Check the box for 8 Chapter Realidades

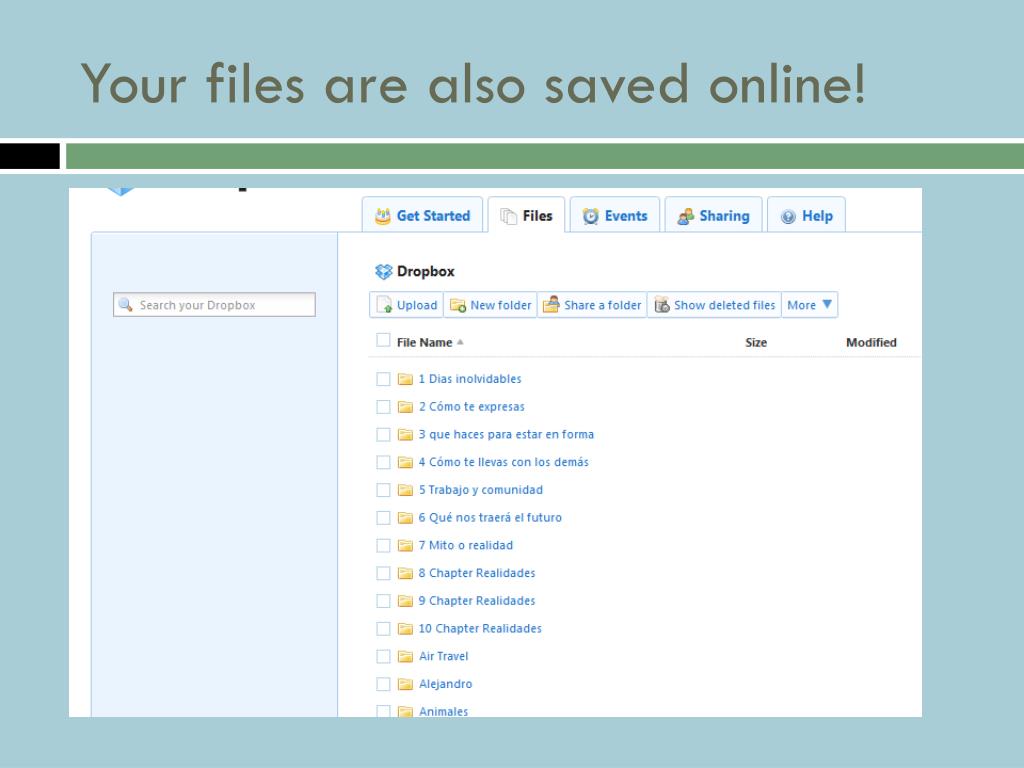coord(383,573)
